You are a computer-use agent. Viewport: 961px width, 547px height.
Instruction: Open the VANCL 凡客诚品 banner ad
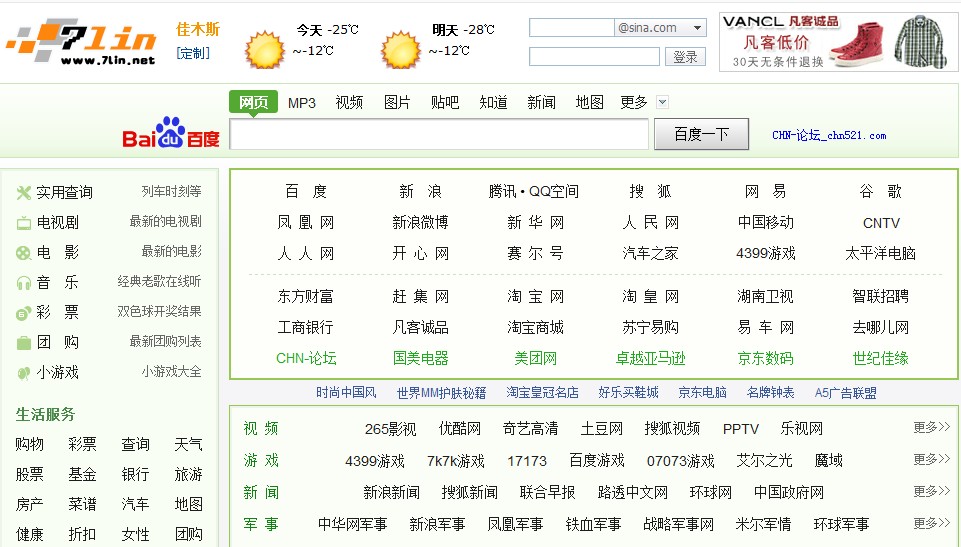838,42
